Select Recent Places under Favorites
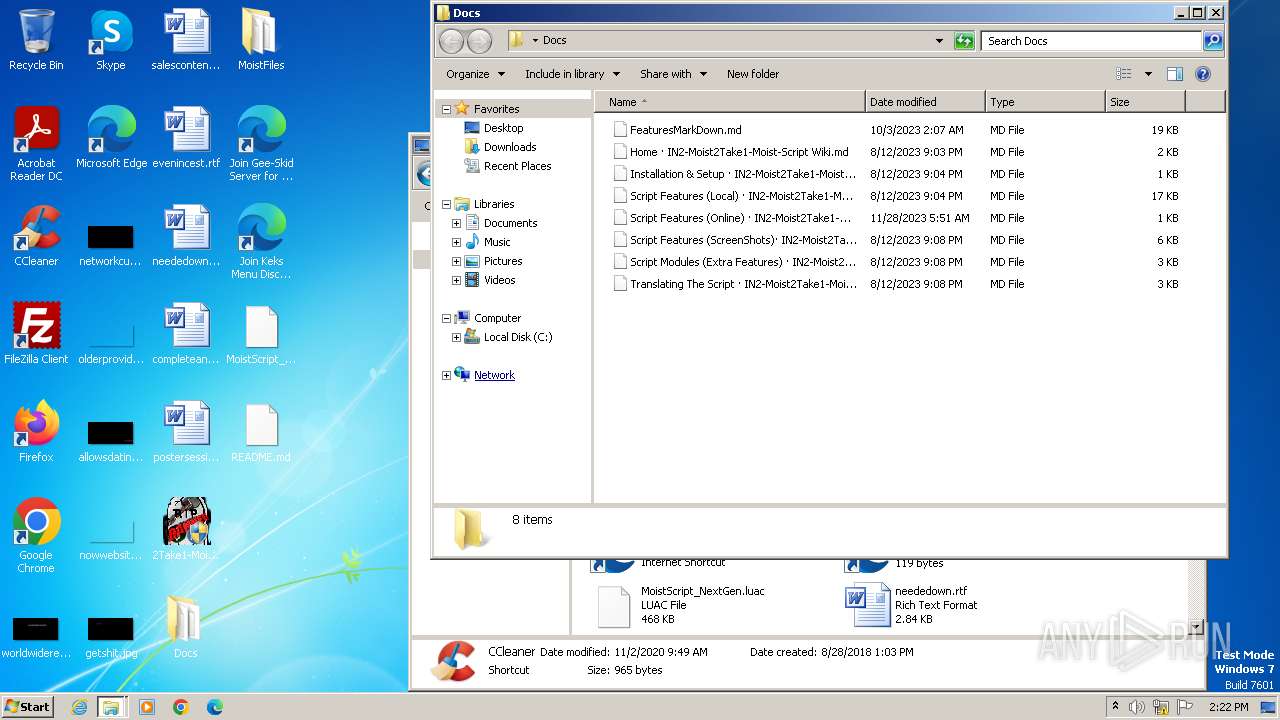 [x=516, y=166]
